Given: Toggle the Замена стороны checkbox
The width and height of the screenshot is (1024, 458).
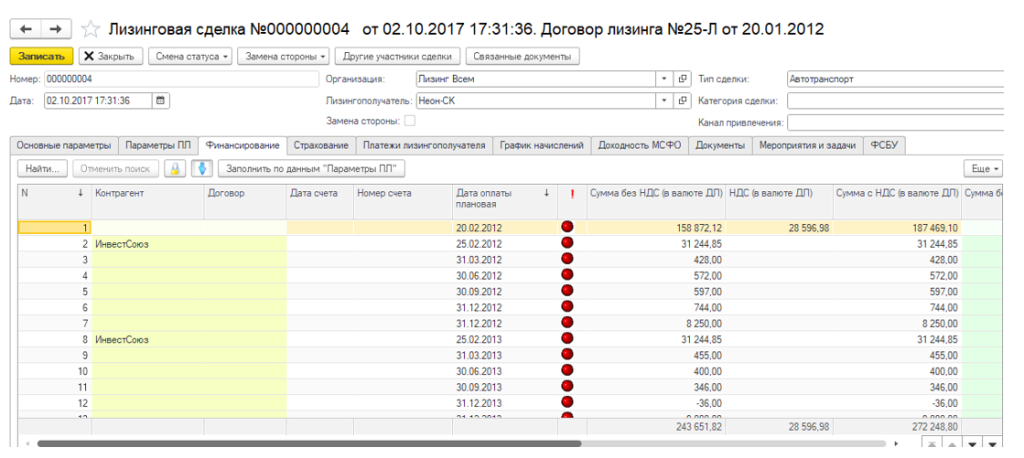Looking at the screenshot, I should click(409, 121).
